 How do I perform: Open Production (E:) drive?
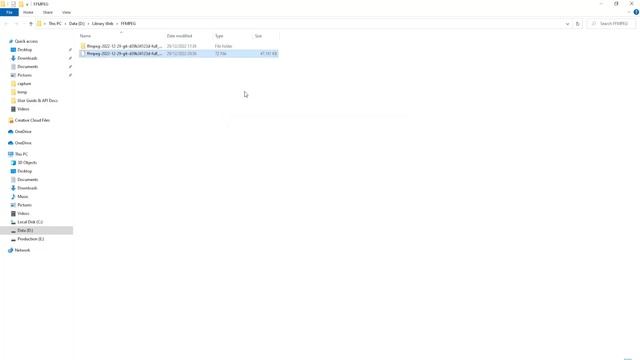pyautogui.click(x=31, y=239)
